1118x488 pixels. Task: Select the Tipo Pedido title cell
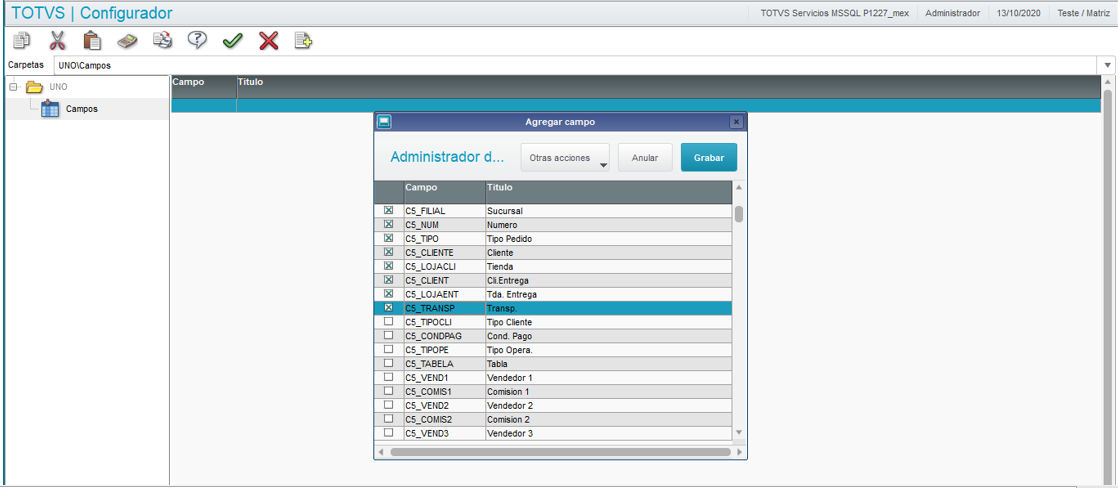[x=607, y=238]
